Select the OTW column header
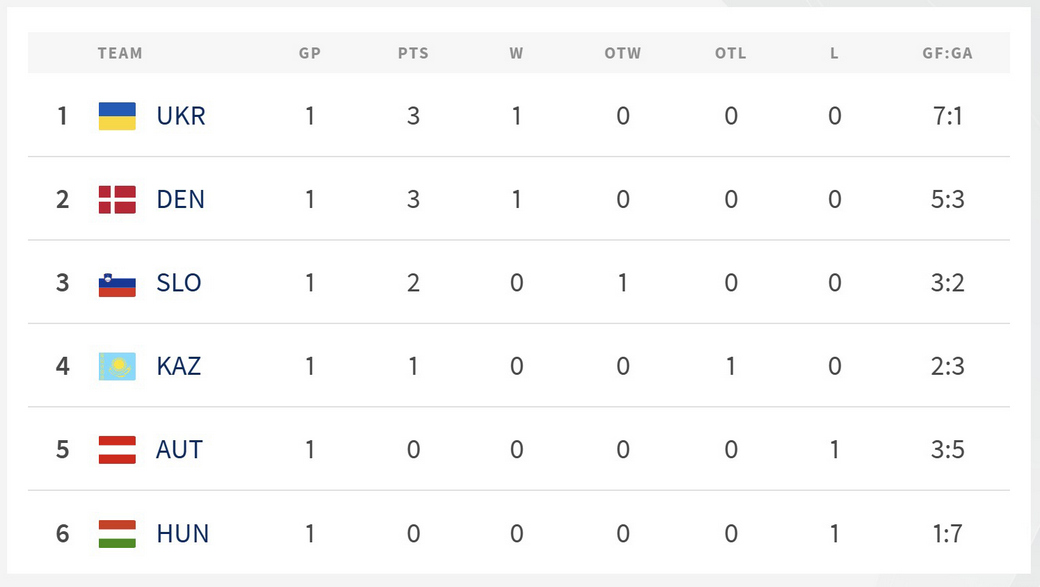Screen dimensions: 1040x587 pos(623,53)
